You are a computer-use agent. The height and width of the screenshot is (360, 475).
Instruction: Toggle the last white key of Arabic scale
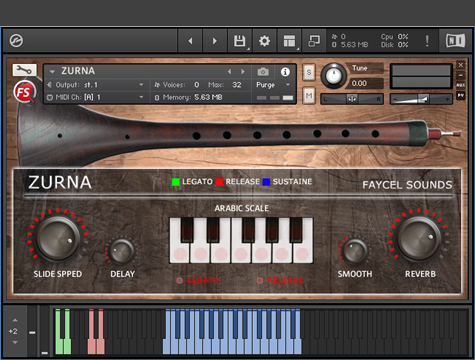303,254
